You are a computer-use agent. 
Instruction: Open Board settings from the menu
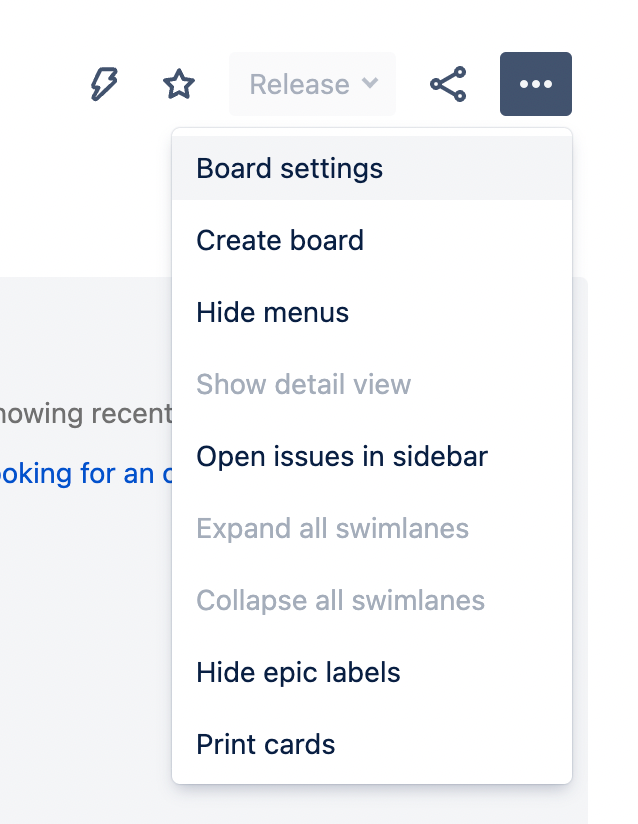(x=372, y=168)
